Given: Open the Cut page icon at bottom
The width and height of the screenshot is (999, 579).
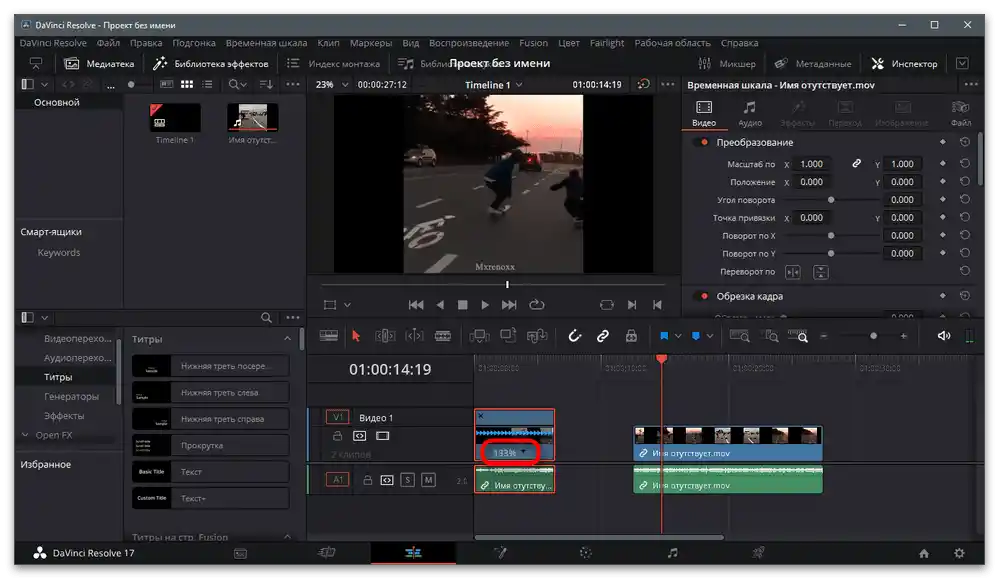Looking at the screenshot, I should [x=327, y=553].
